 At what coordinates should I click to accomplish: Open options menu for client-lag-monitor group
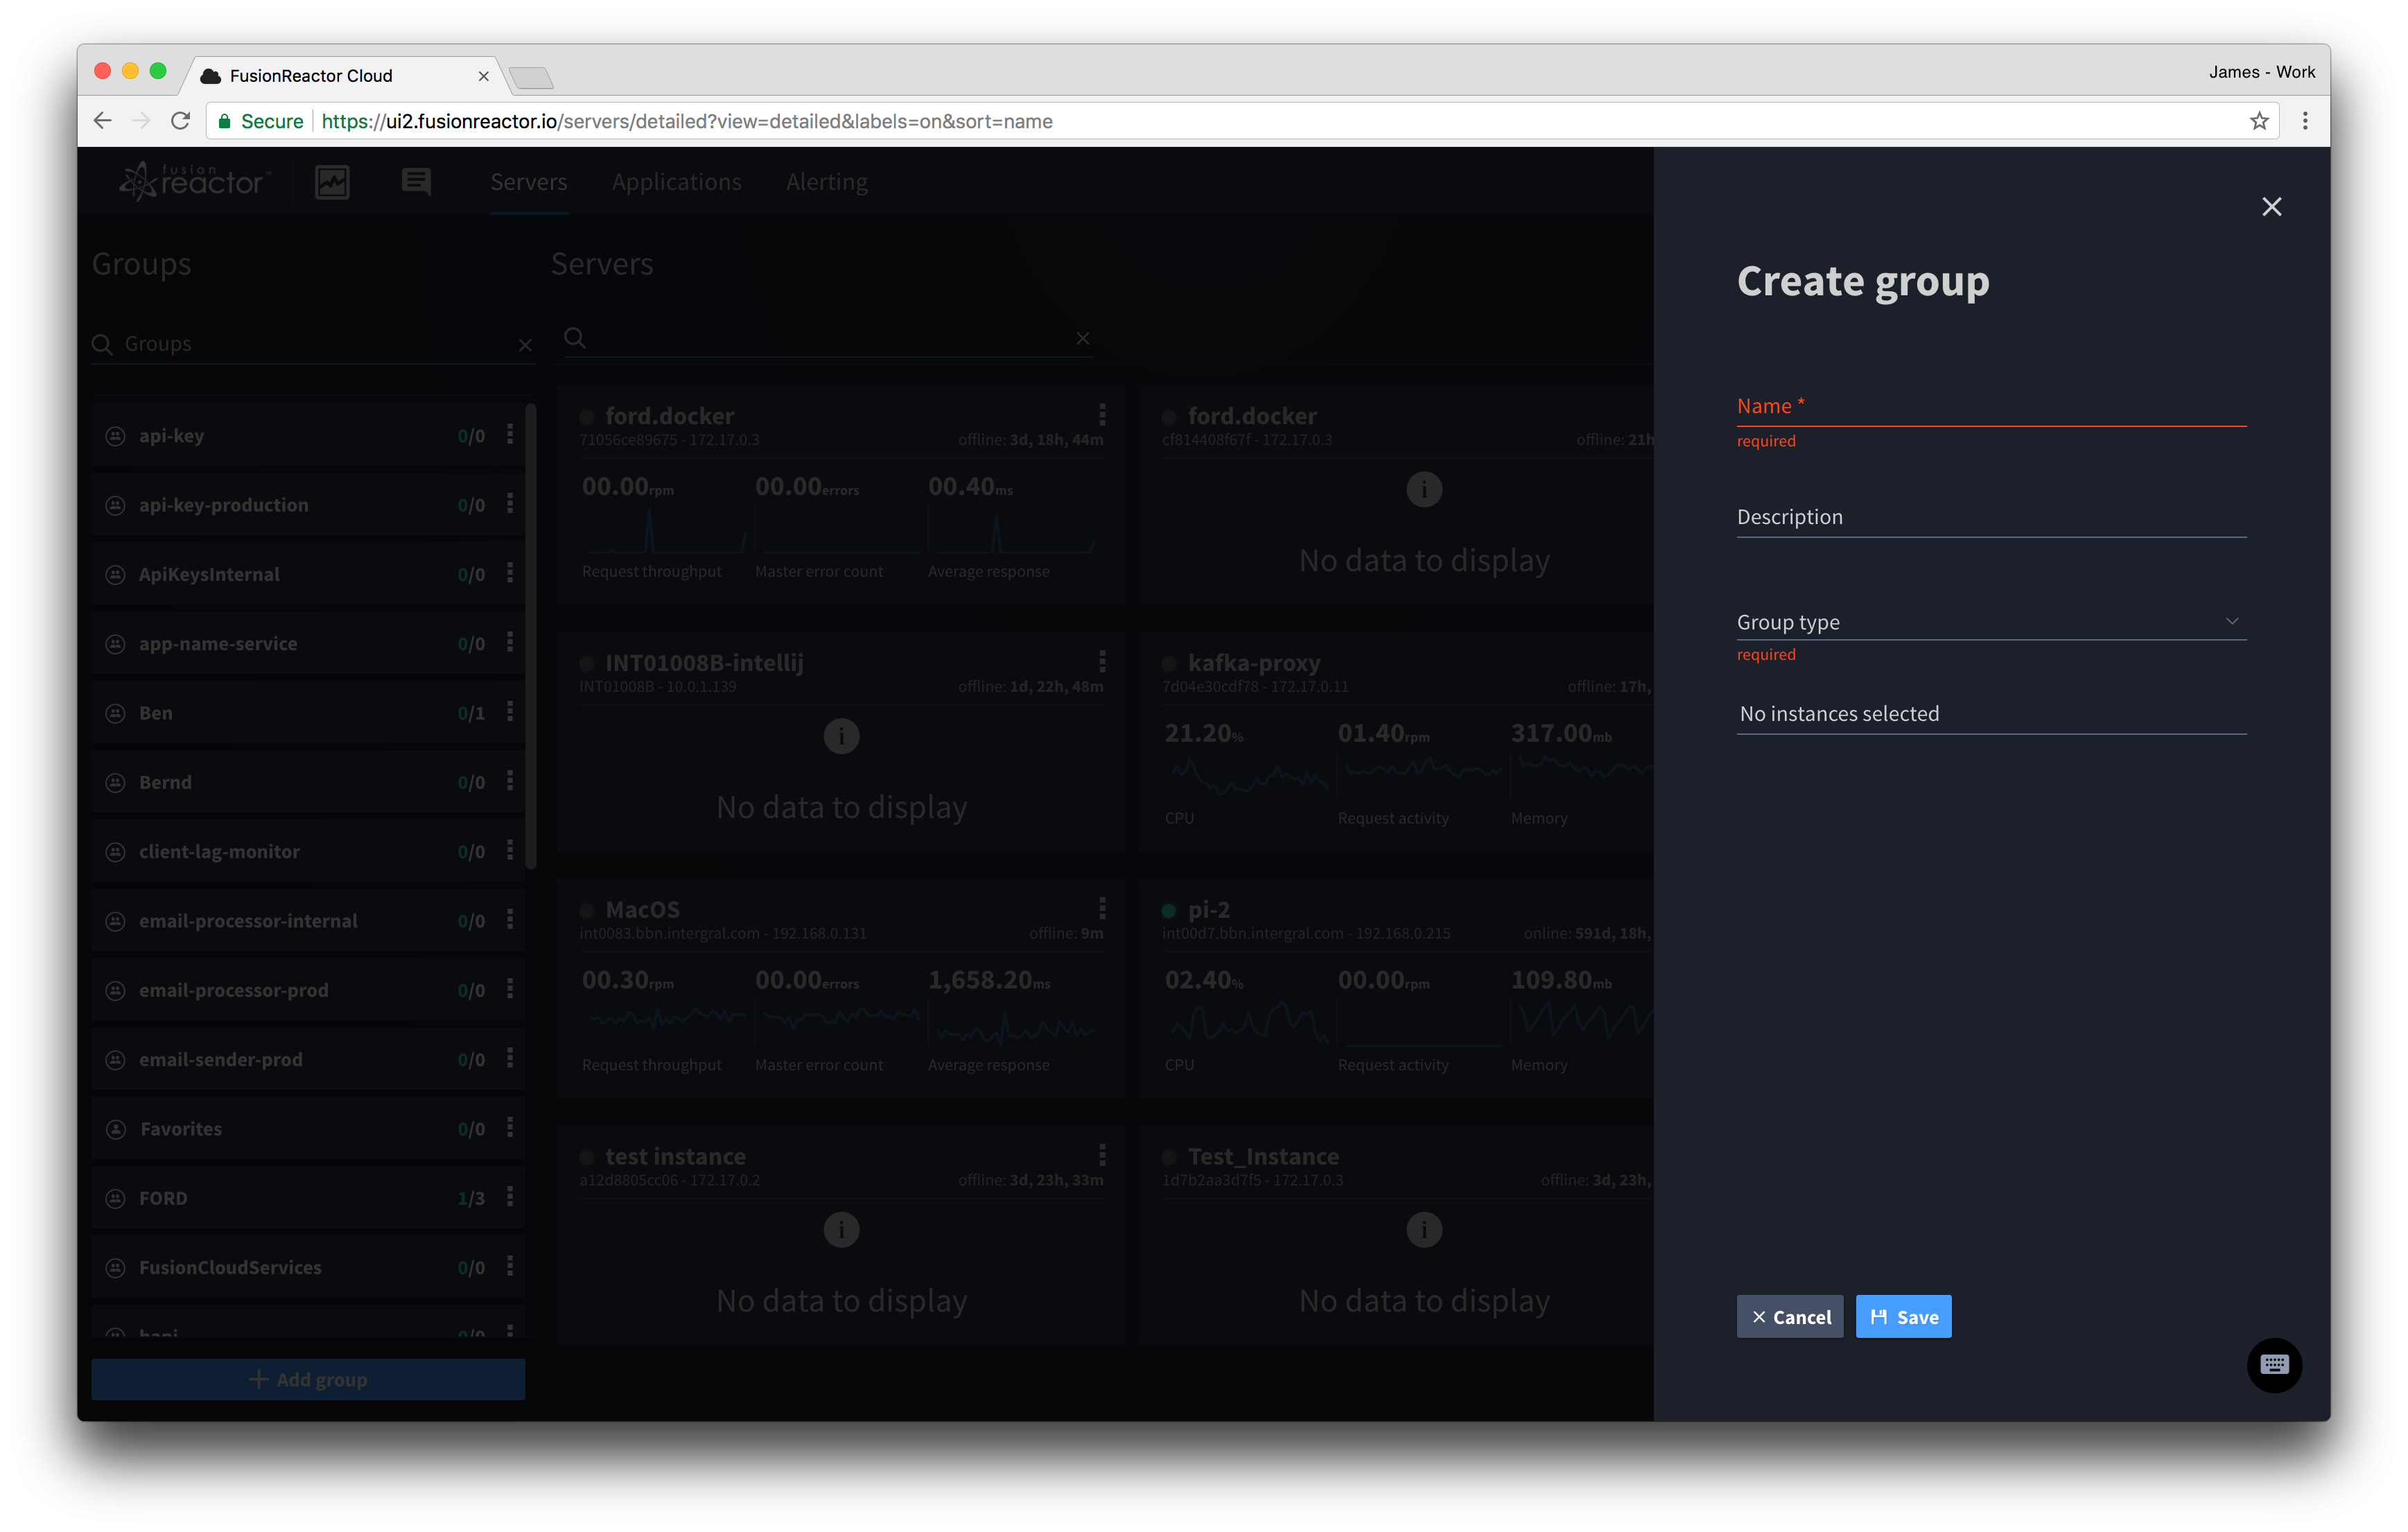(x=510, y=850)
